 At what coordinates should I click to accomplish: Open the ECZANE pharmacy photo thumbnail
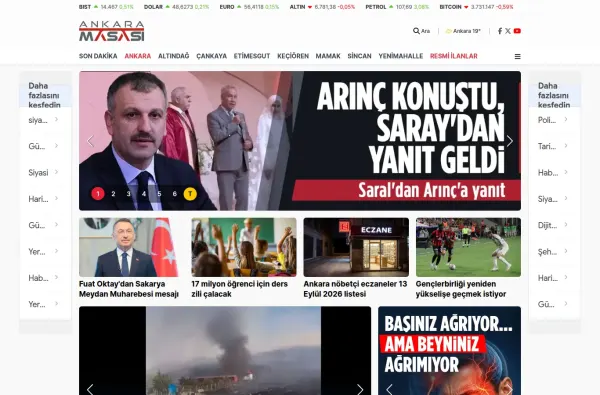coord(356,247)
